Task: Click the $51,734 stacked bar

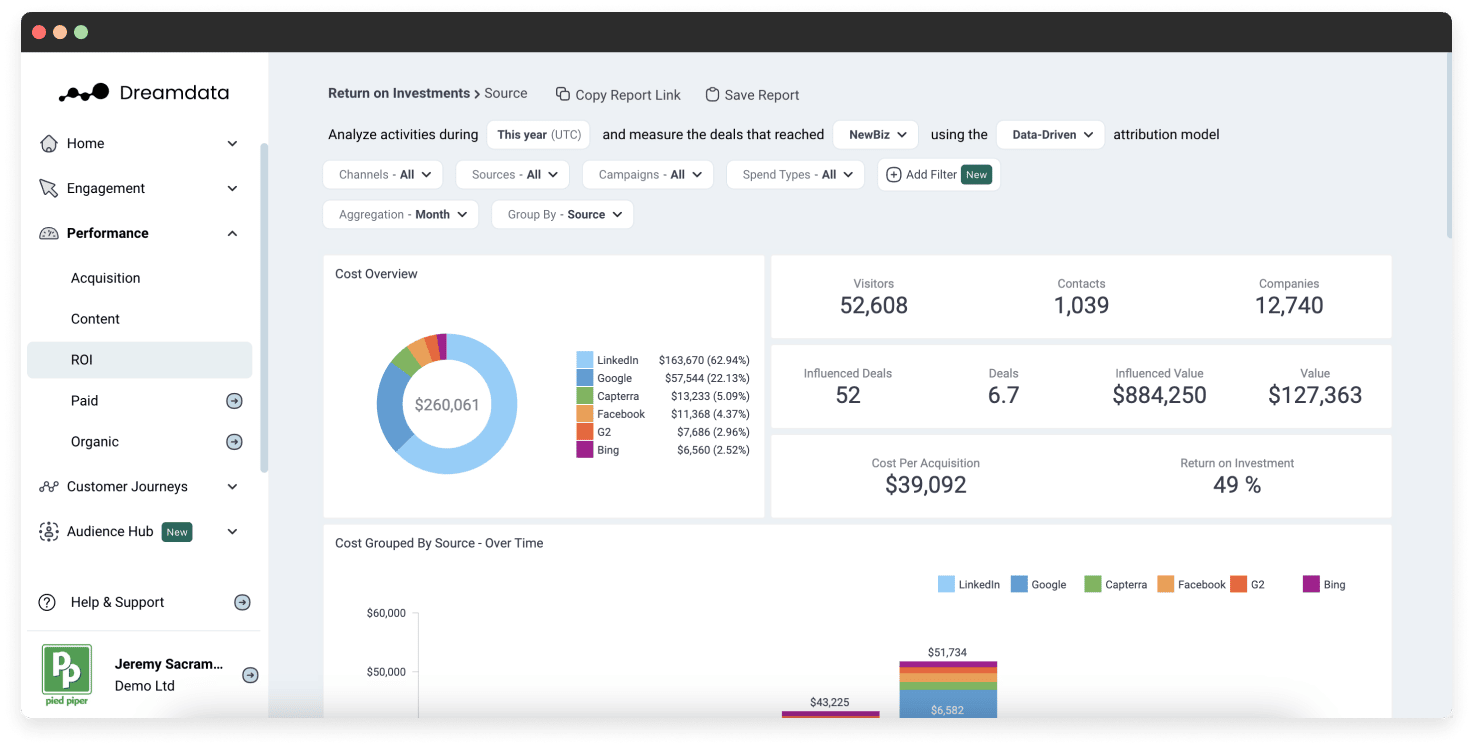Action: [x=948, y=689]
